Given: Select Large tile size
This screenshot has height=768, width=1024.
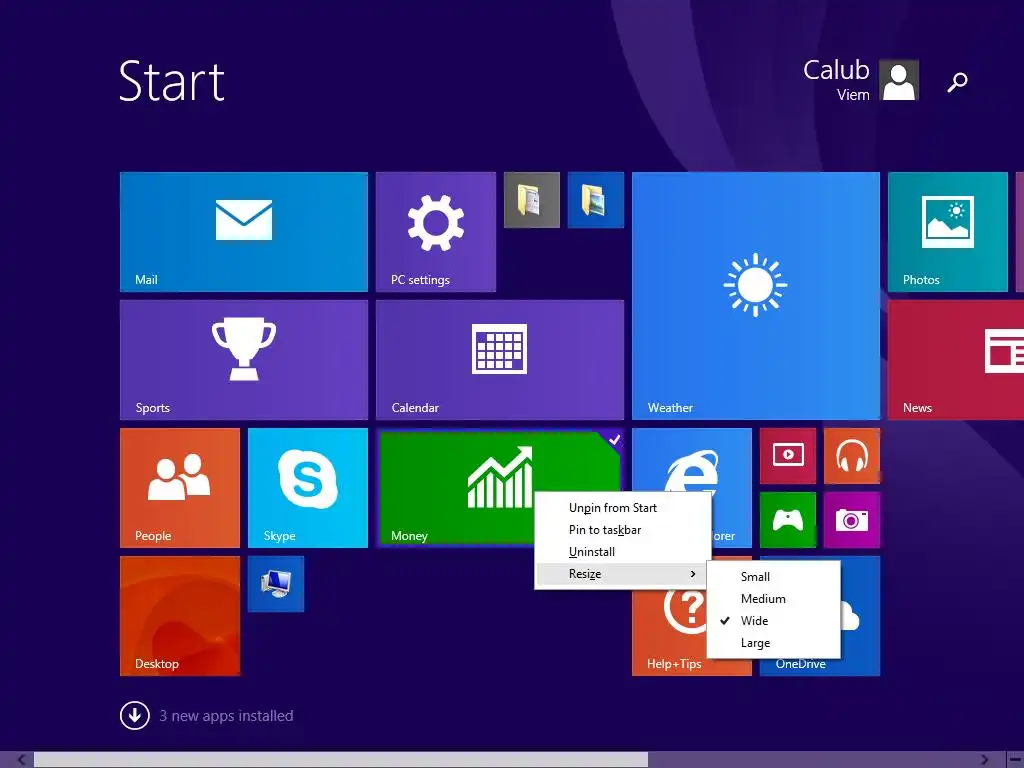Looking at the screenshot, I should [773, 643].
